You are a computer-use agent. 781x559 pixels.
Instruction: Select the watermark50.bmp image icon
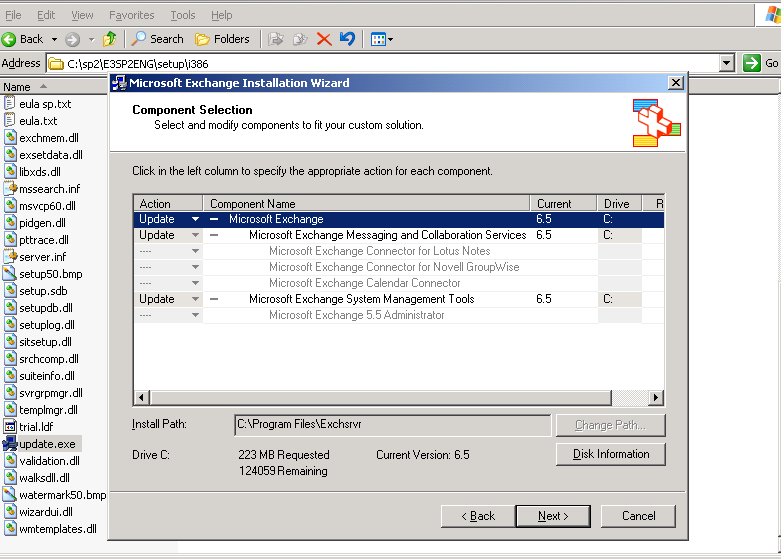pos(9,494)
